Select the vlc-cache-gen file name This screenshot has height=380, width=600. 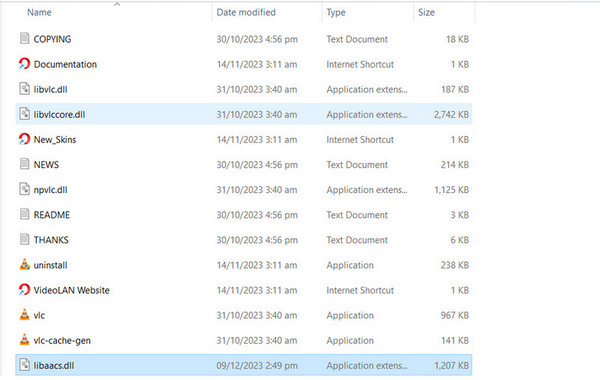(x=62, y=341)
